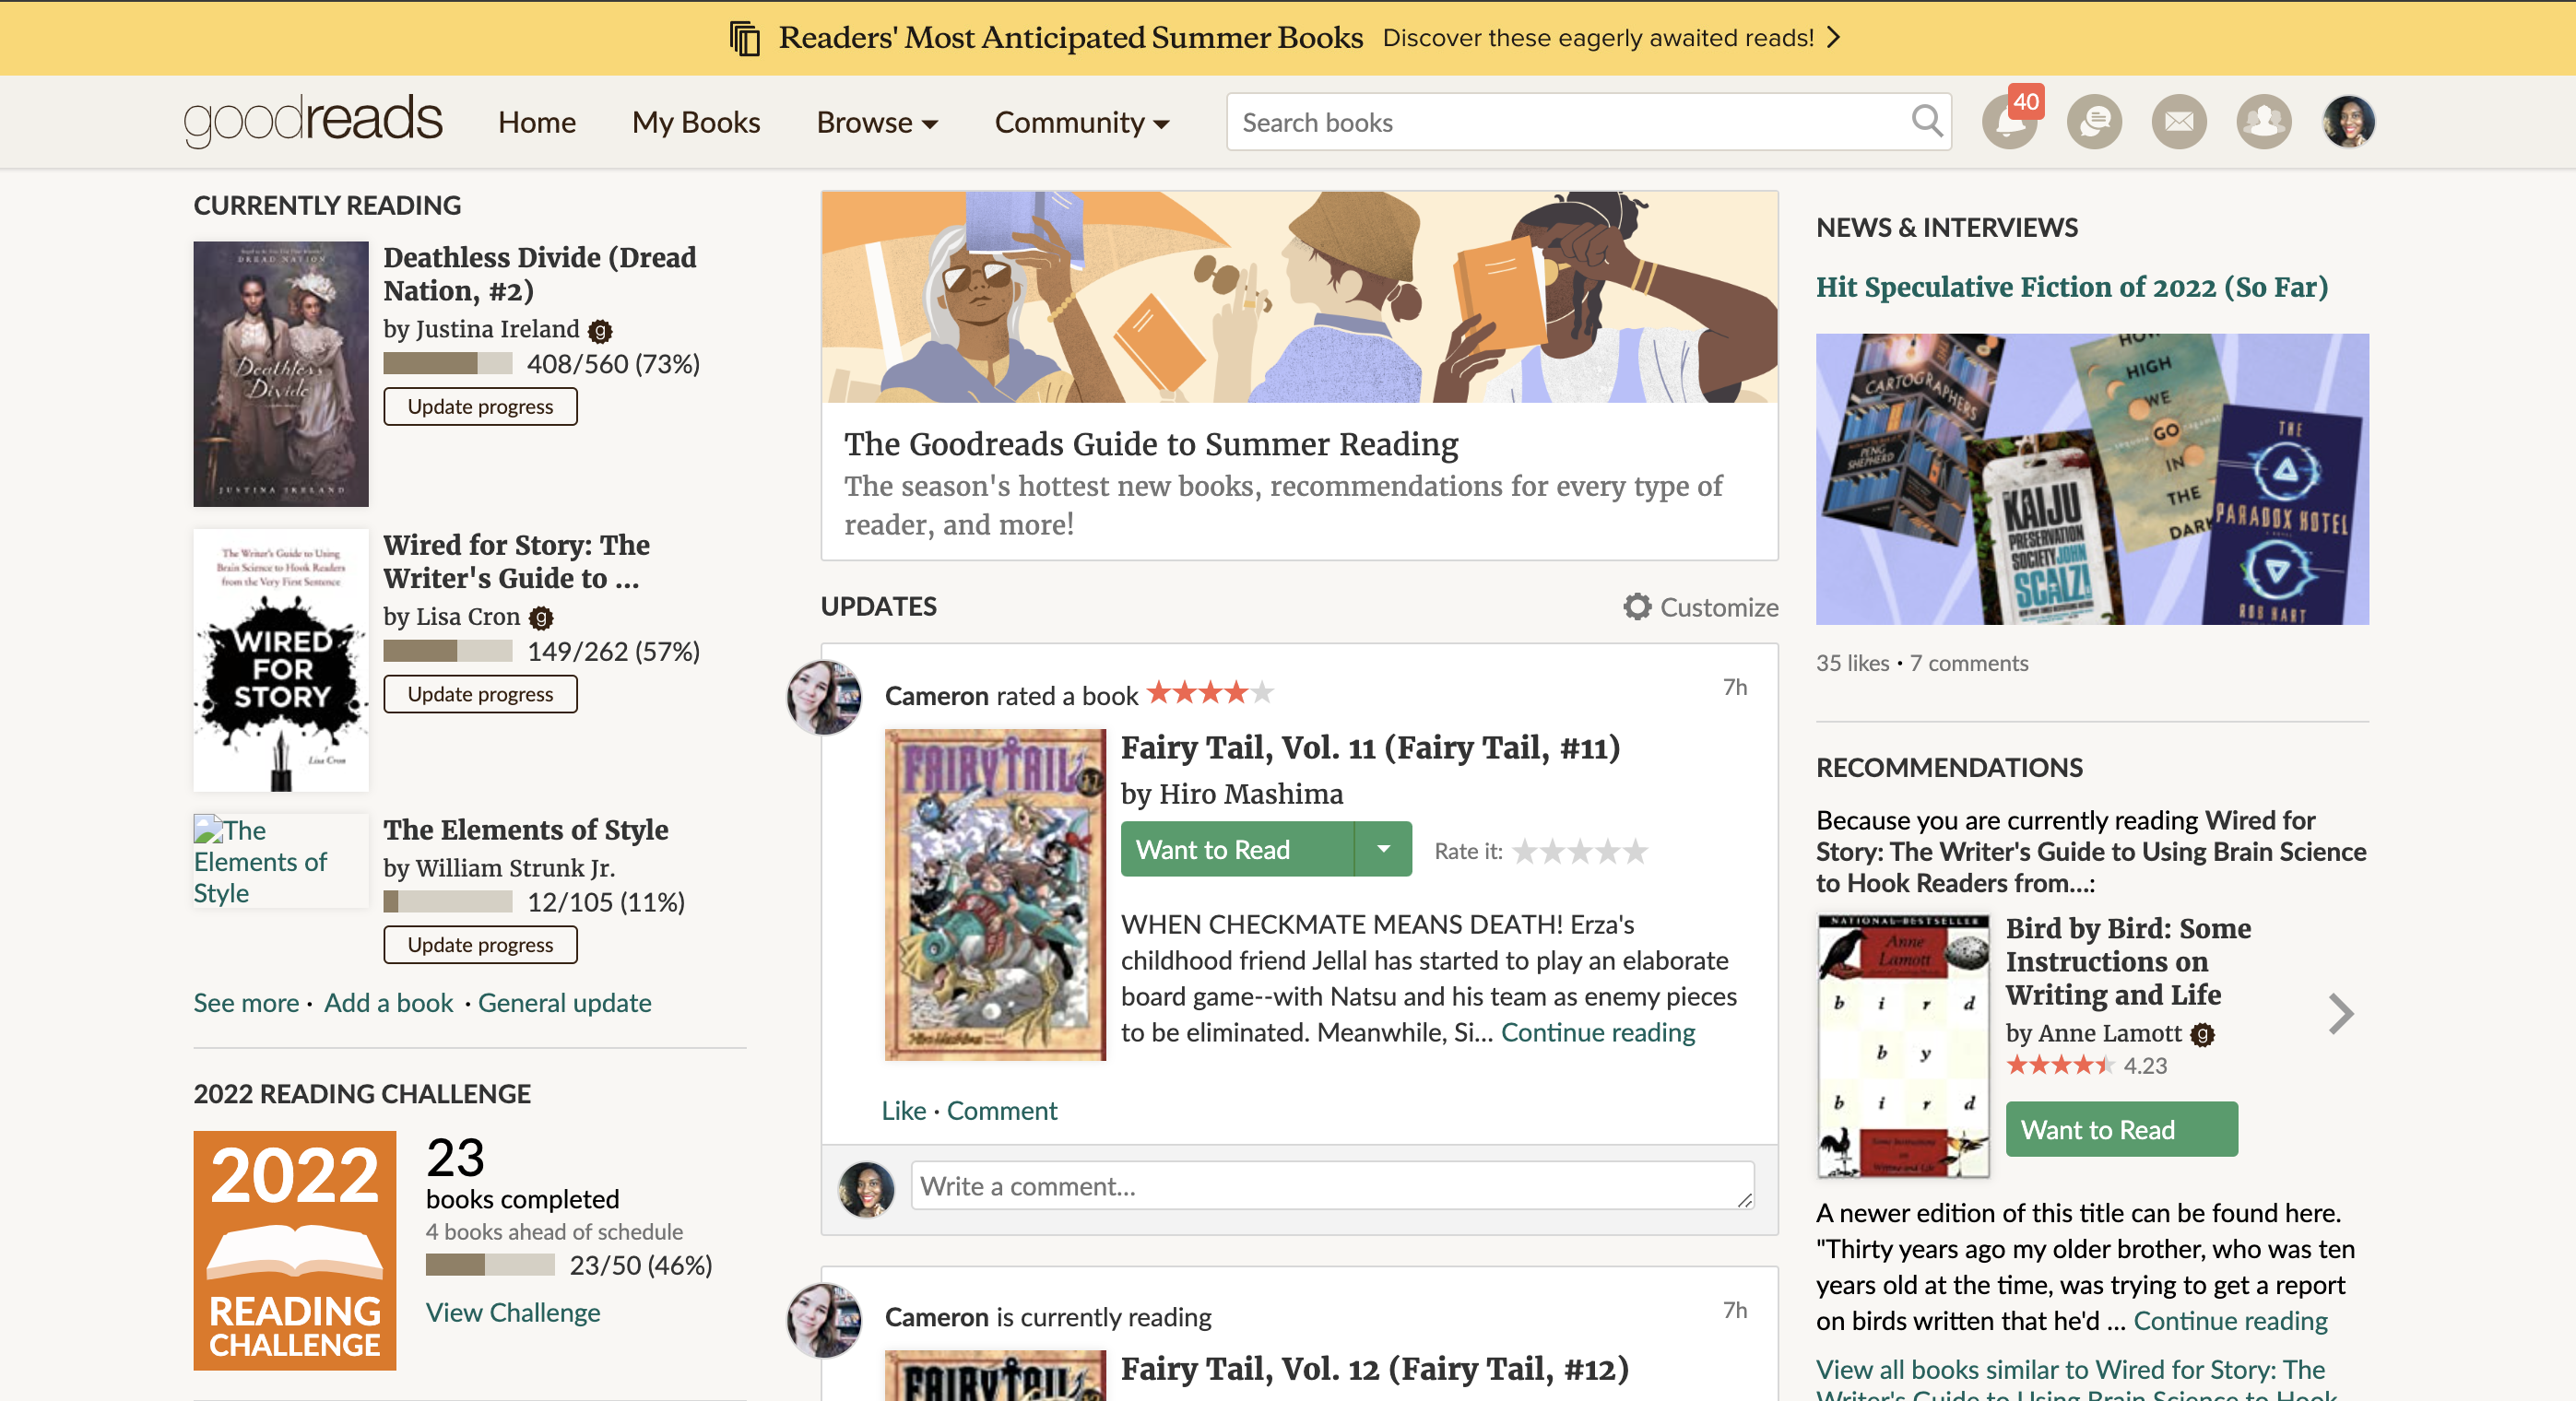Open My Books tab
The height and width of the screenshot is (1401, 2576).
696,123
